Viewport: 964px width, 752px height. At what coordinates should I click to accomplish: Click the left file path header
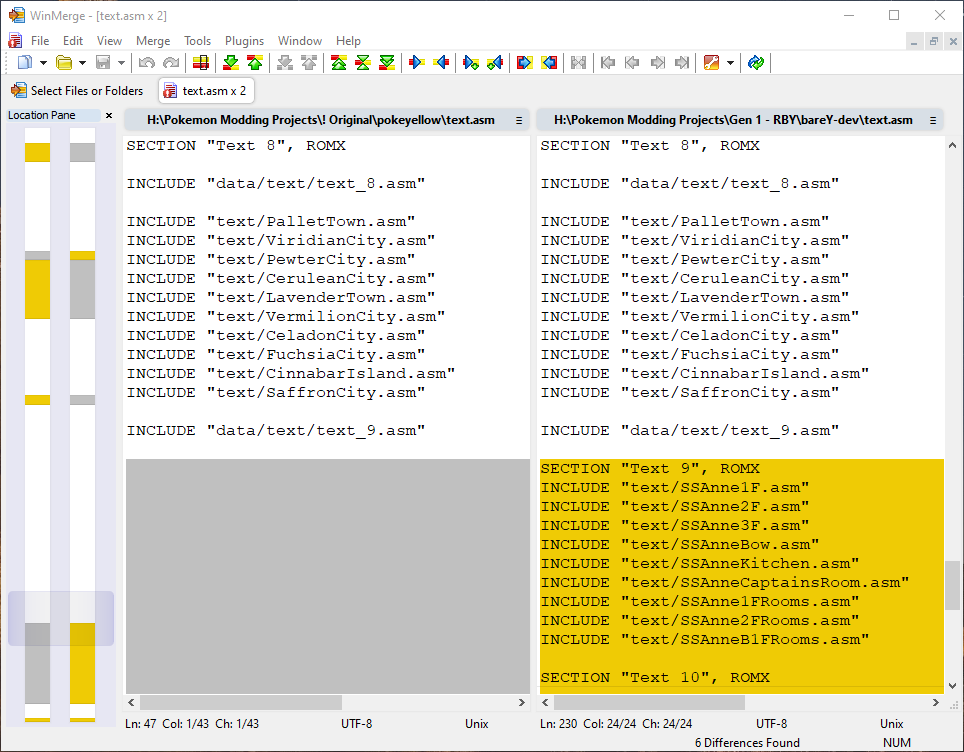point(320,120)
